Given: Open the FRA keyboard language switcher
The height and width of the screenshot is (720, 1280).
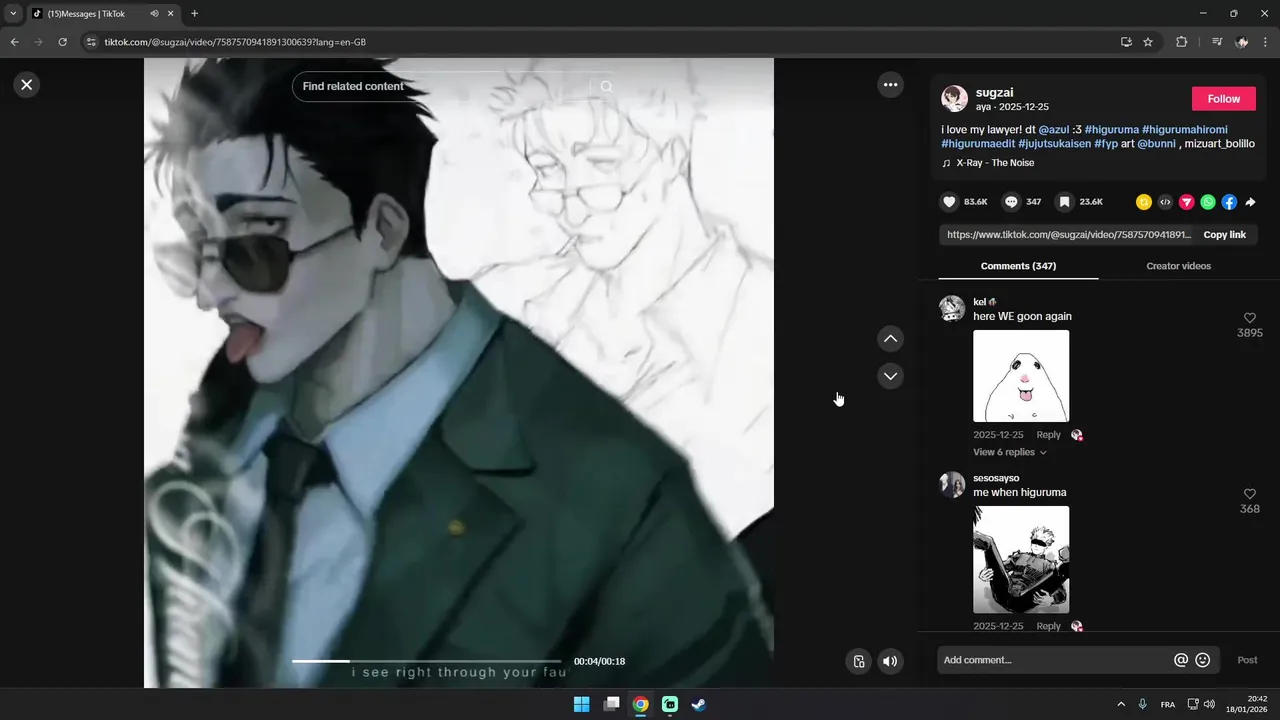Looking at the screenshot, I should coord(1168,704).
